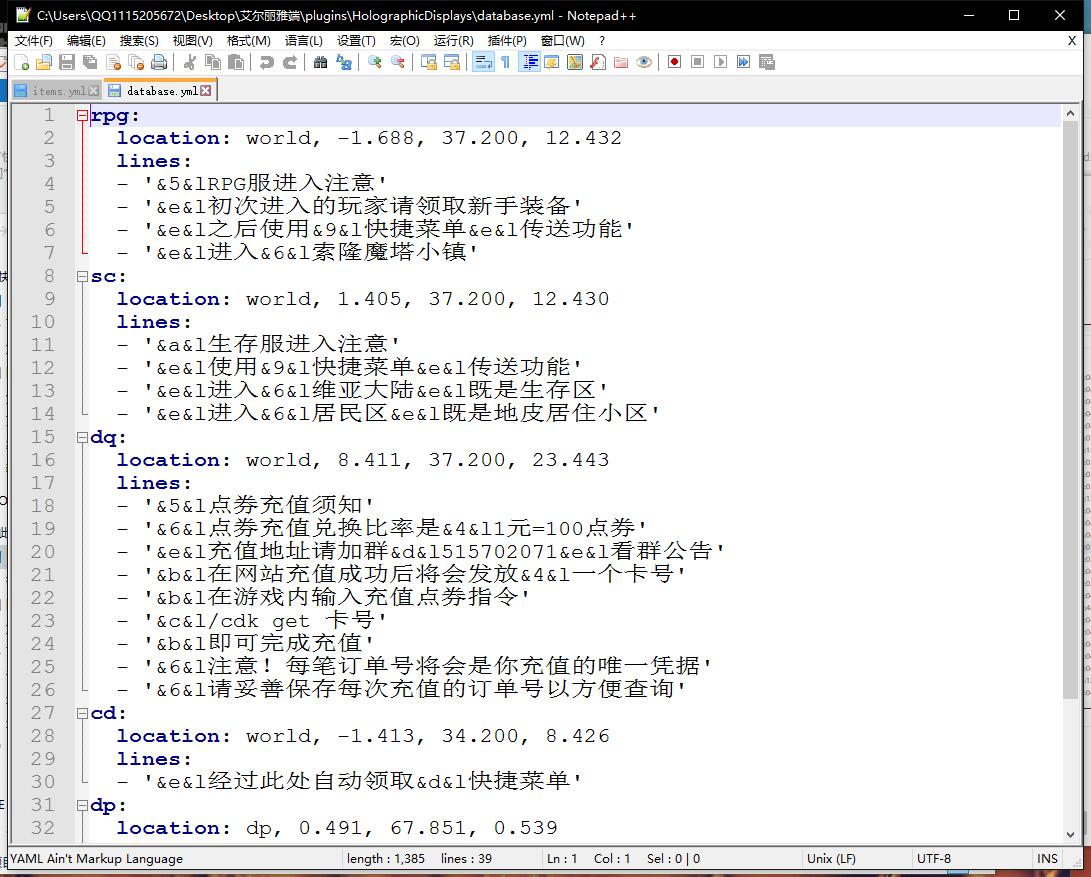Toggle the indent guide toolbar button
This screenshot has width=1091, height=877.
click(529, 63)
